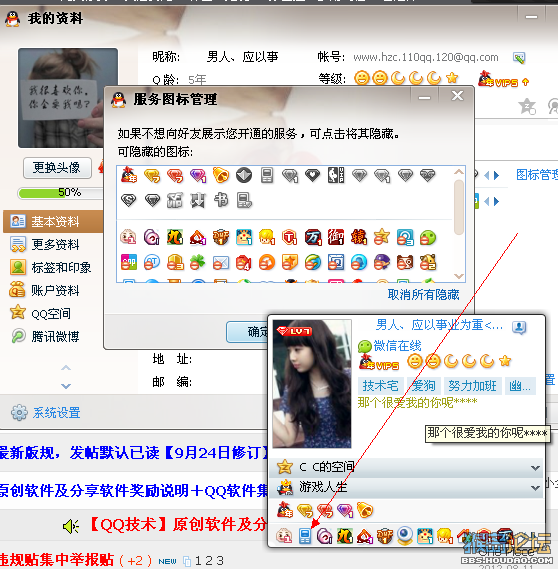
Task: Open the 腾讯微博 sidebar item
Action: (53, 336)
